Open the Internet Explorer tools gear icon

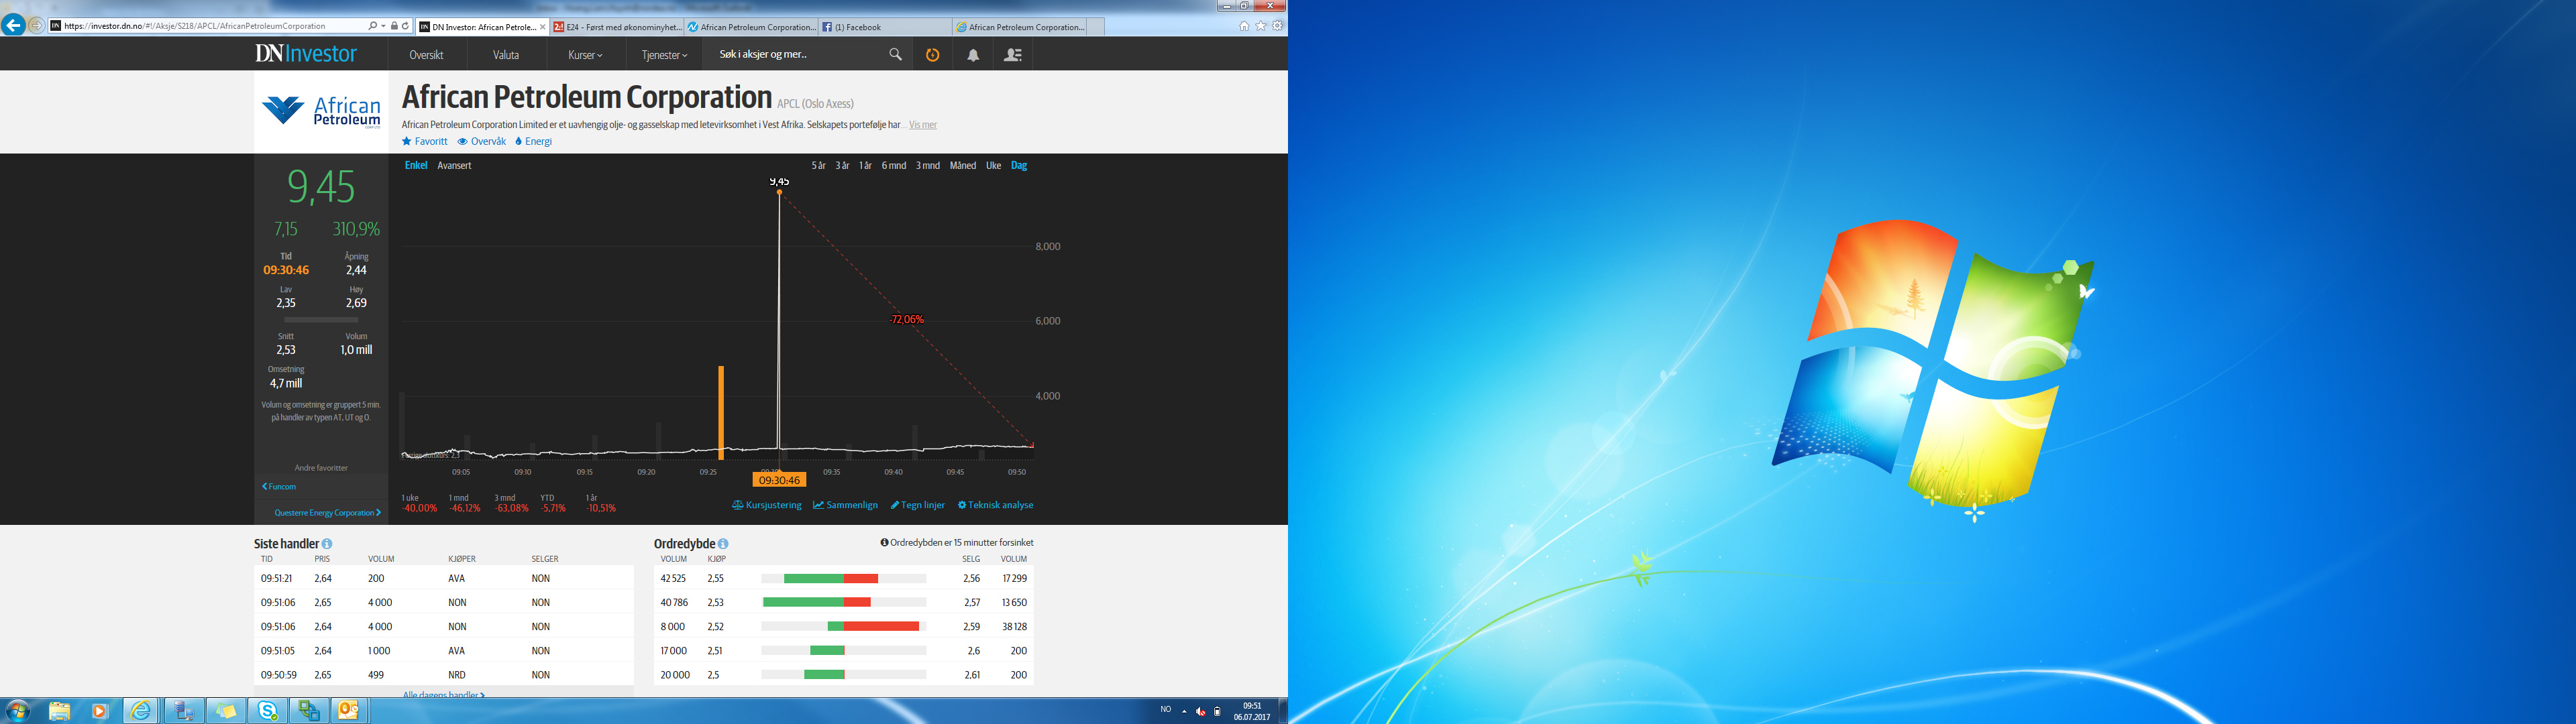(1277, 26)
